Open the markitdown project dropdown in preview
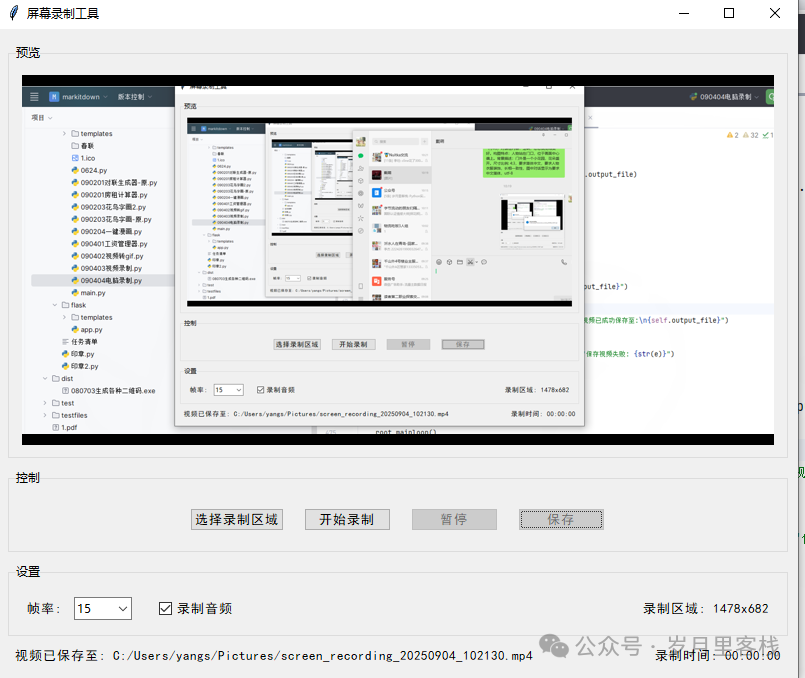805x678 pixels. point(79,96)
